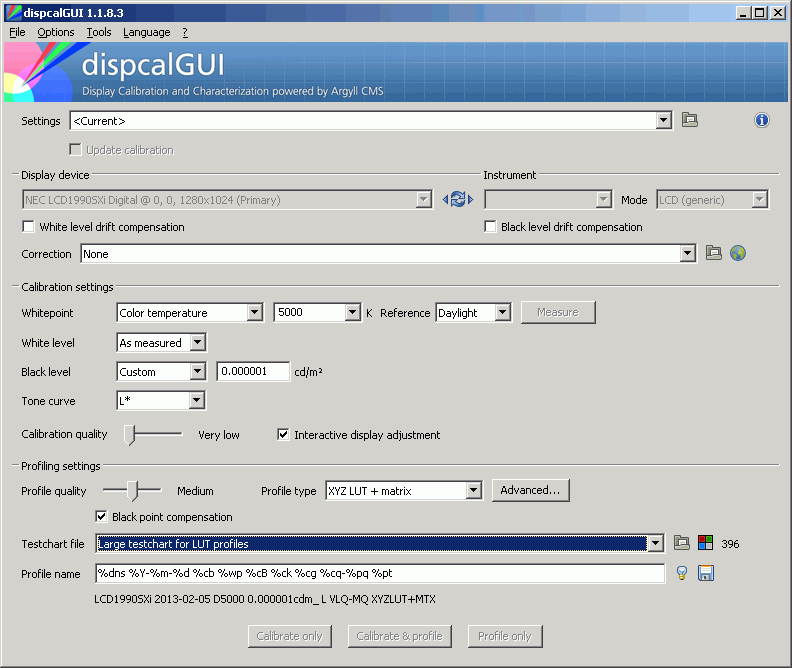The image size is (792, 668).
Task: Show profile name placeholders lightbulb icon
Action: point(682,573)
